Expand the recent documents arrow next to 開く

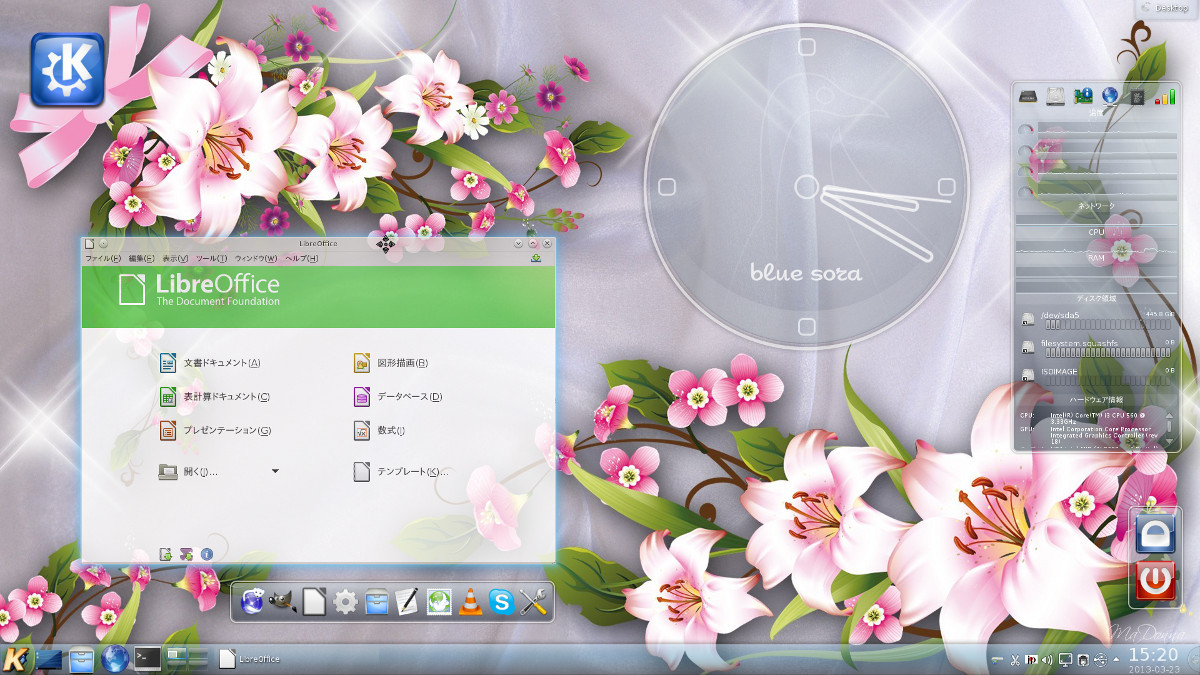tap(275, 471)
